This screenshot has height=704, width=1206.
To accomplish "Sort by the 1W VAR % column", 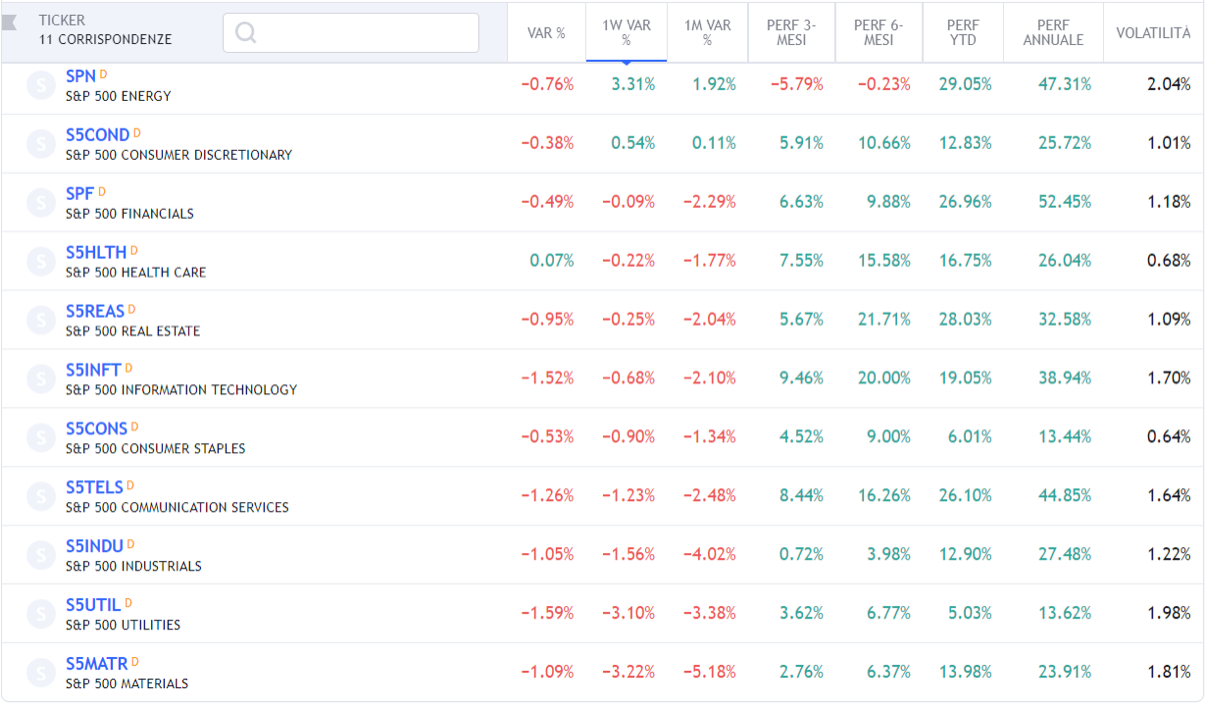I will click(x=626, y=32).
